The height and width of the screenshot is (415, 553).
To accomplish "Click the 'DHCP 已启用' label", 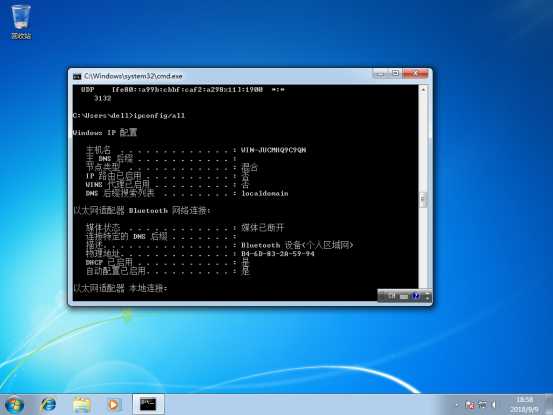I will click(109, 262).
